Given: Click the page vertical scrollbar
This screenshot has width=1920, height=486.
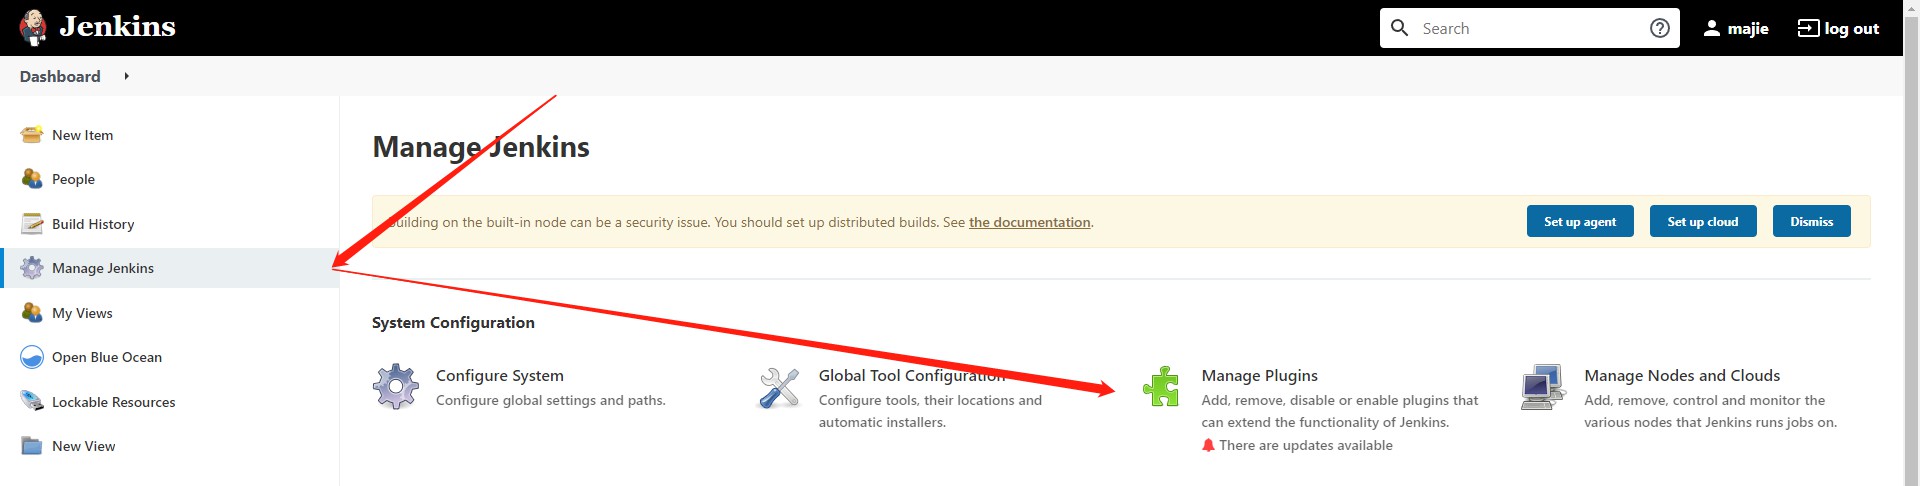Looking at the screenshot, I should 1911,243.
